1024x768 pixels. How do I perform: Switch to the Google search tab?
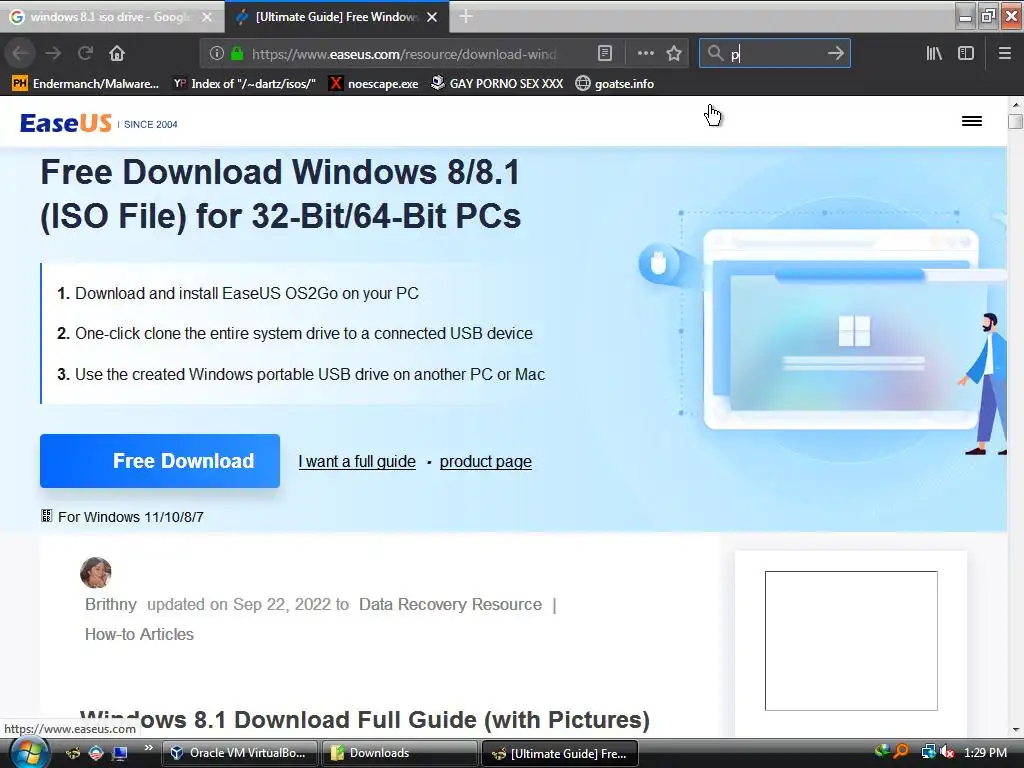coord(111,17)
